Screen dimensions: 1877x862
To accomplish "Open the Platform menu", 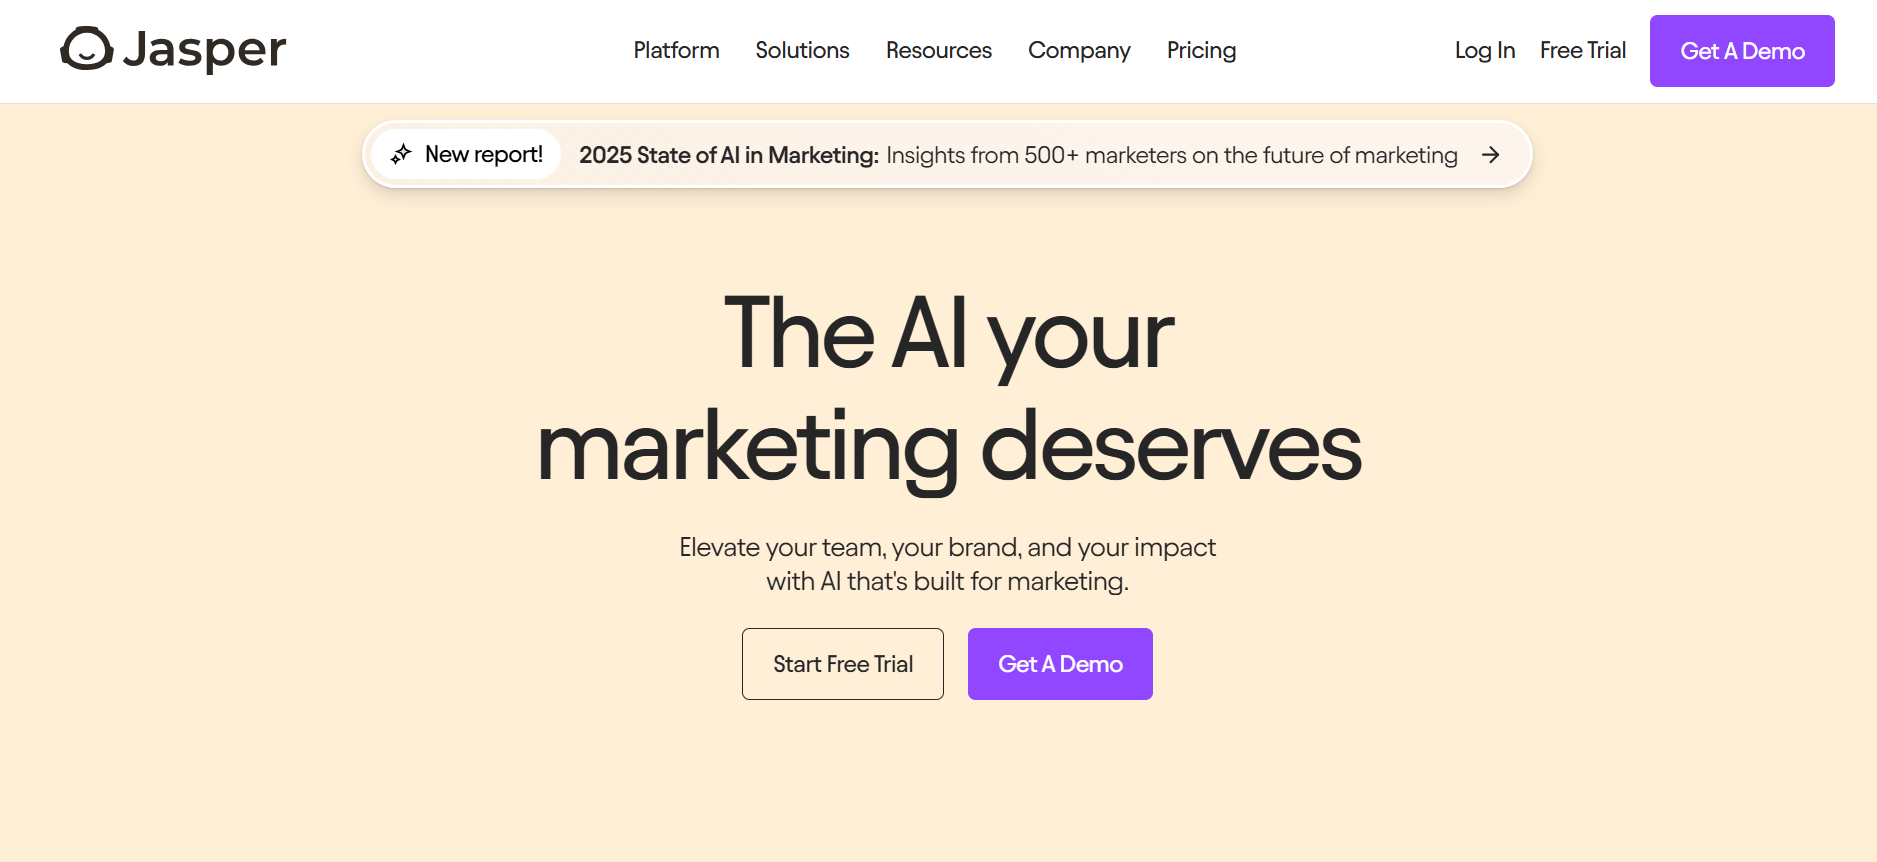I will click(x=676, y=50).
